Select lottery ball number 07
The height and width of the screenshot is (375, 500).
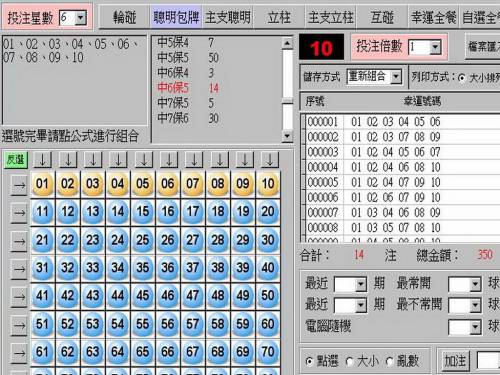(x=193, y=184)
